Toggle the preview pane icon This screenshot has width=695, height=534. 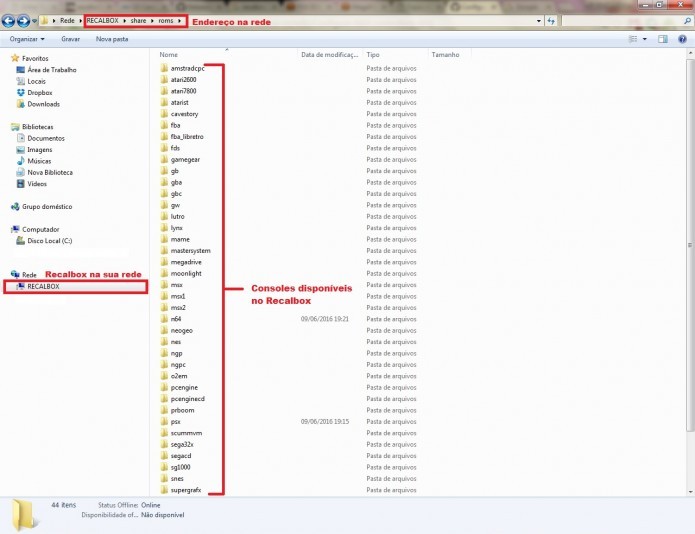point(663,39)
